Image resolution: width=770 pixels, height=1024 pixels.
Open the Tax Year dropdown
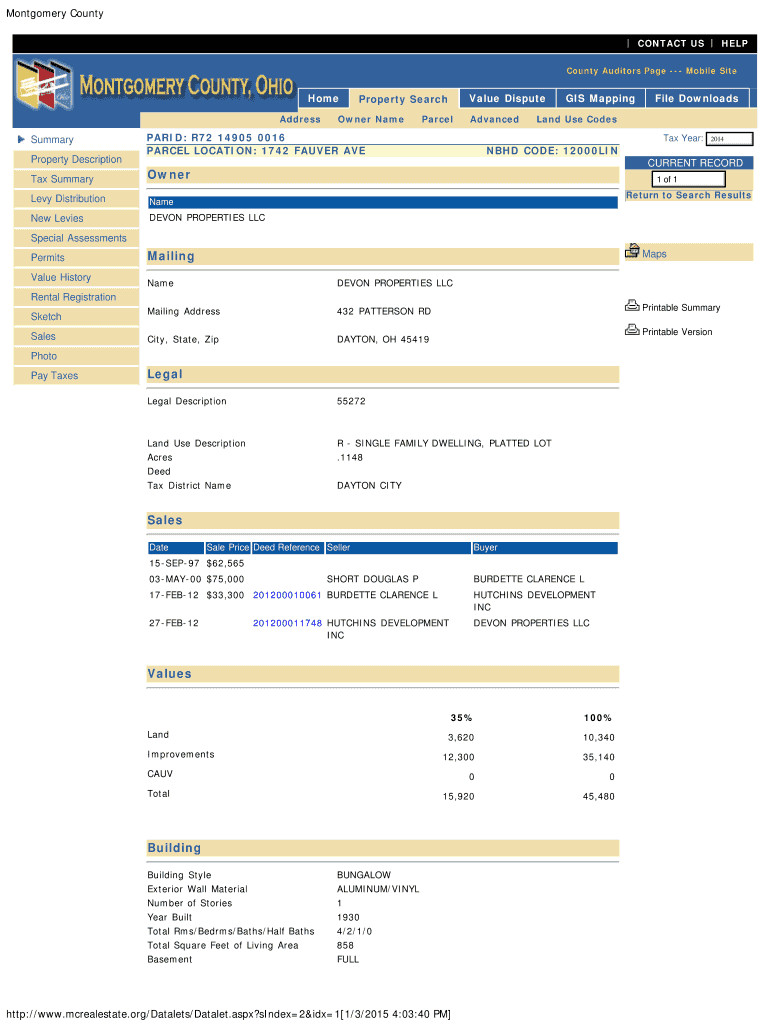tap(729, 139)
